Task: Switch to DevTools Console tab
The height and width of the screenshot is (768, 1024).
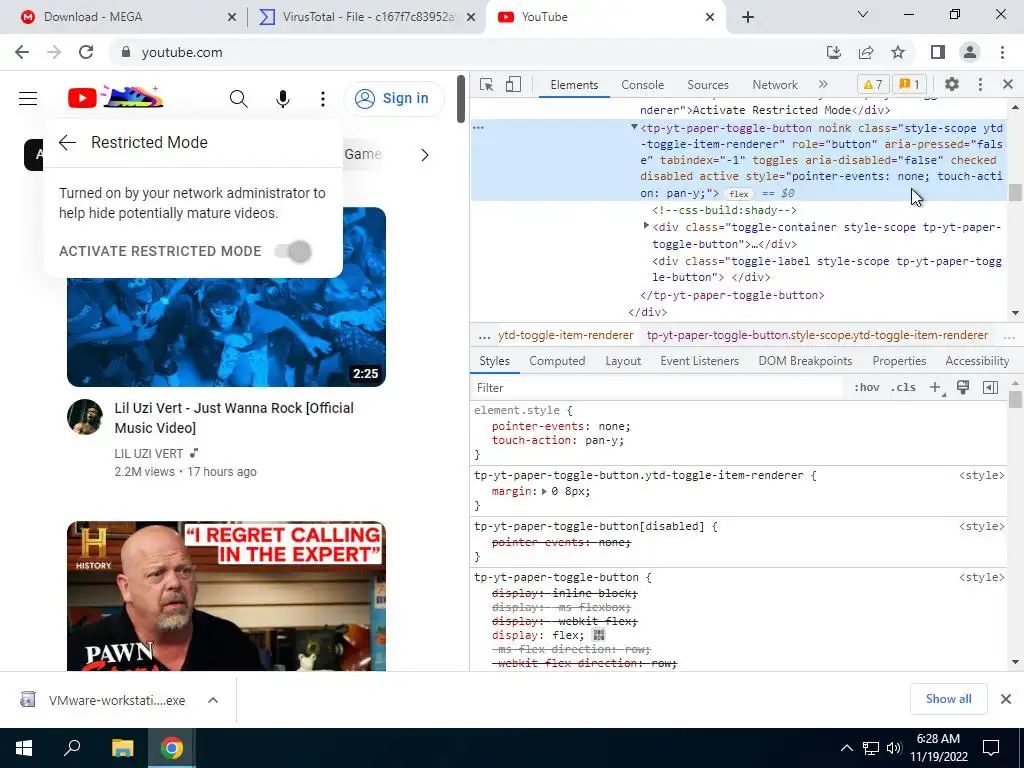Action: 643,85
